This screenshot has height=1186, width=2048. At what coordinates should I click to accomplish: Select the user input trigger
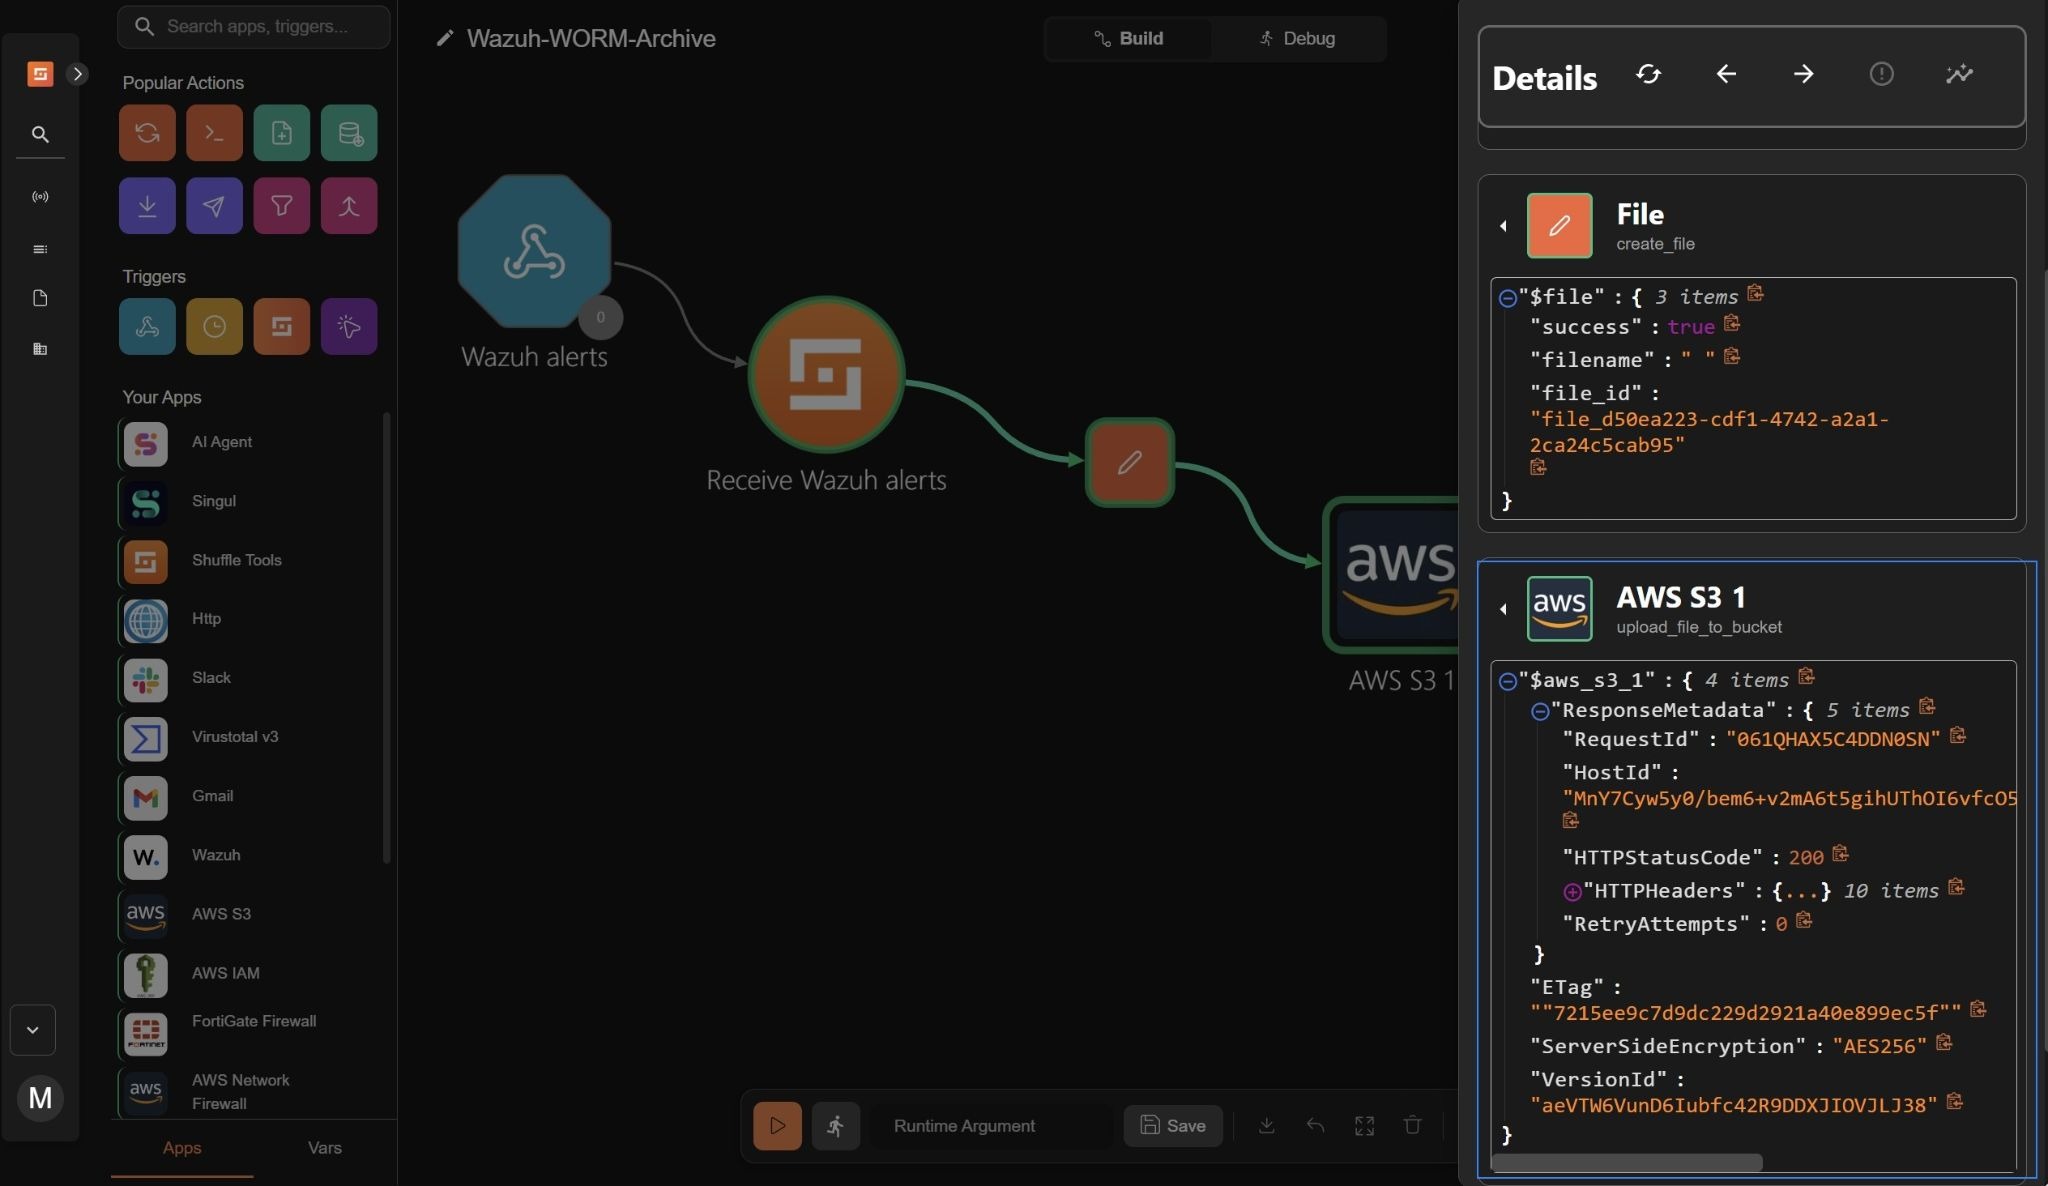pos(349,327)
